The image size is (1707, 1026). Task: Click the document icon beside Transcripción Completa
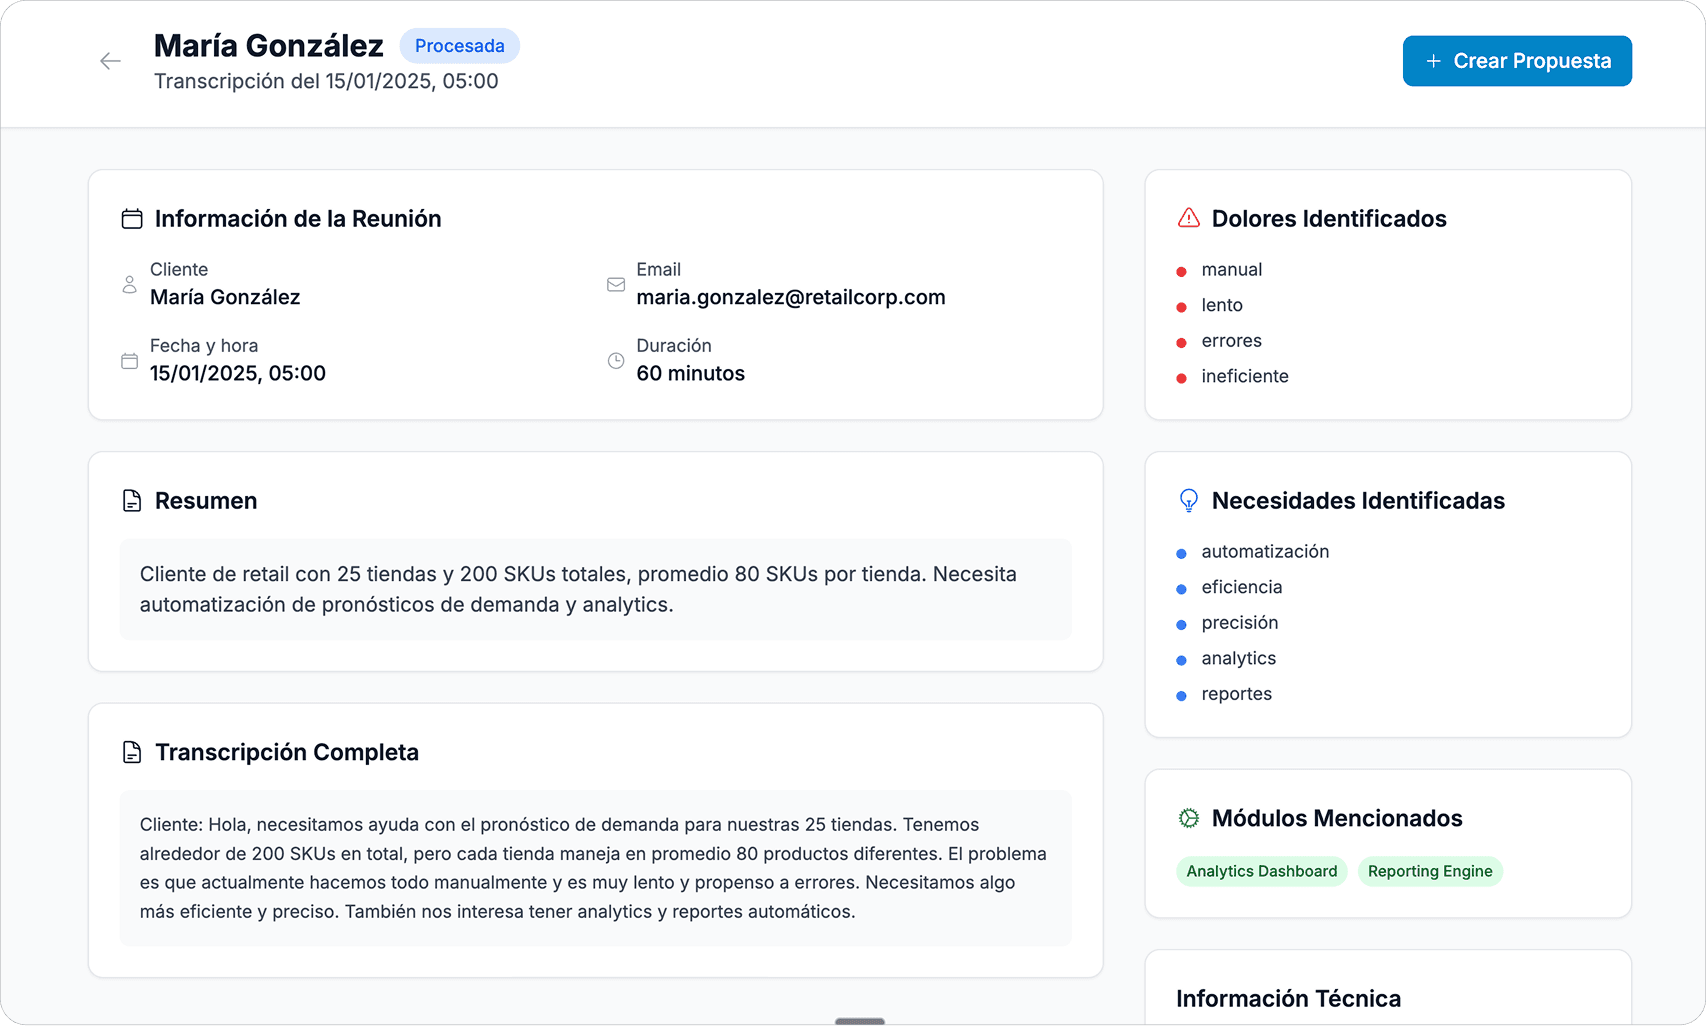coord(133,751)
